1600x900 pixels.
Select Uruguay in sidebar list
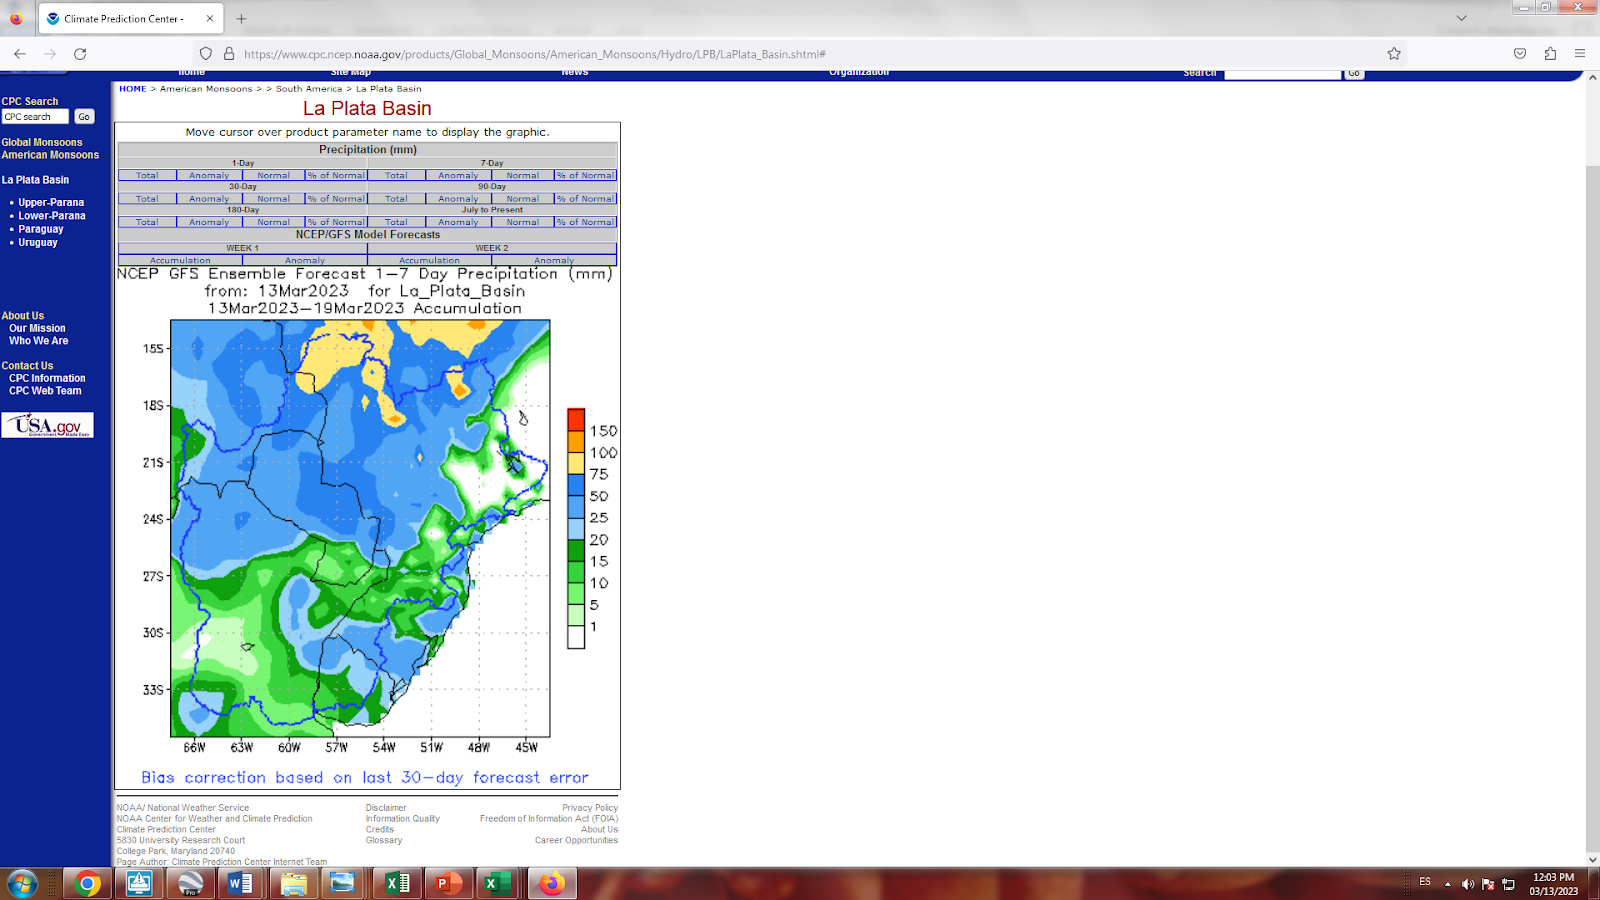38,243
